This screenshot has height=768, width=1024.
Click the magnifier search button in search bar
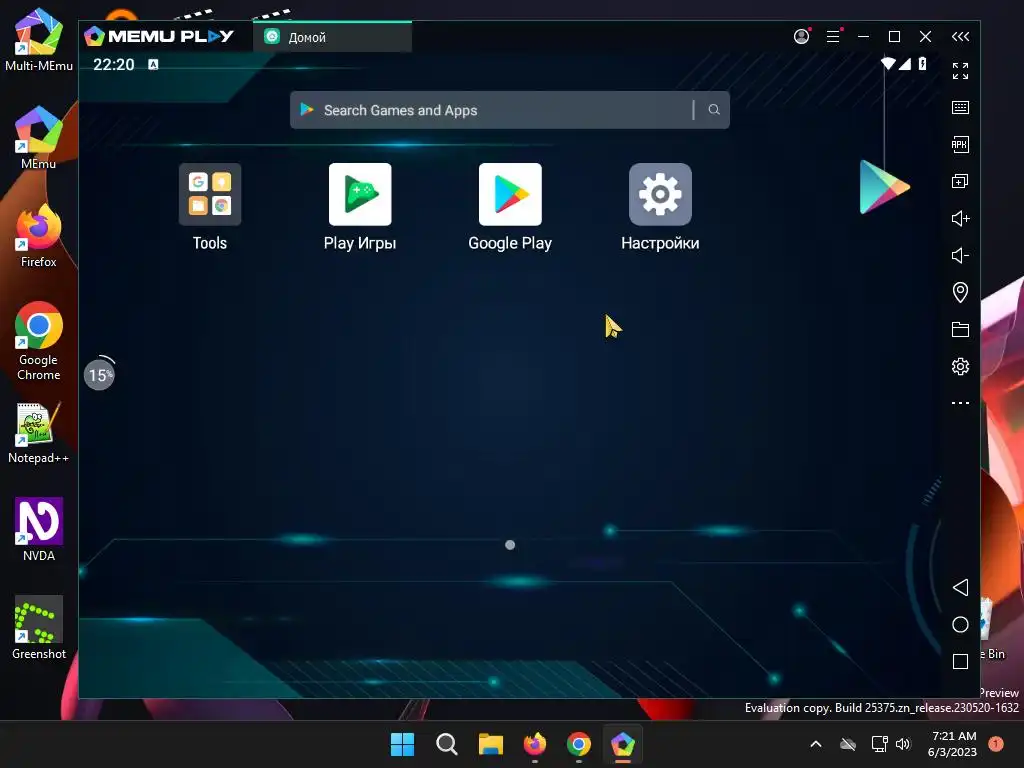point(714,110)
